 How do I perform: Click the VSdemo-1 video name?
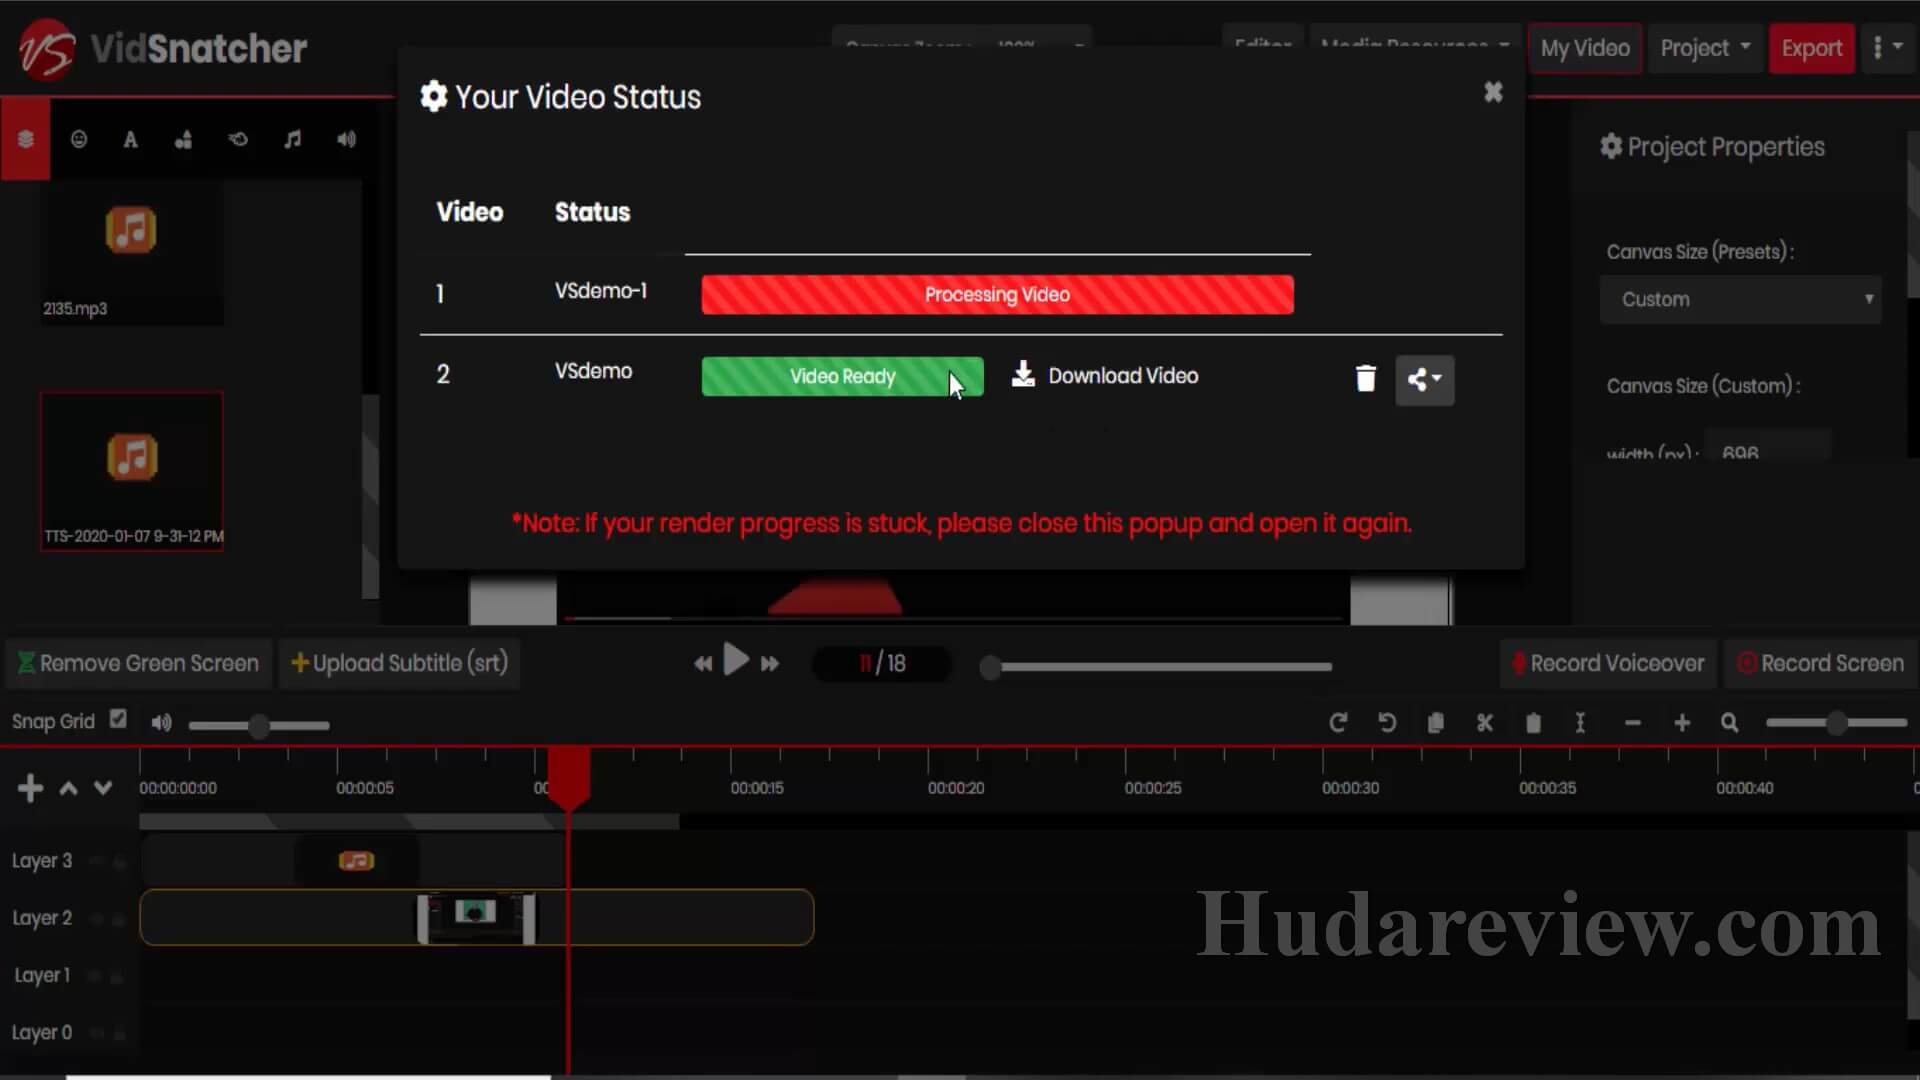pyautogui.click(x=601, y=290)
